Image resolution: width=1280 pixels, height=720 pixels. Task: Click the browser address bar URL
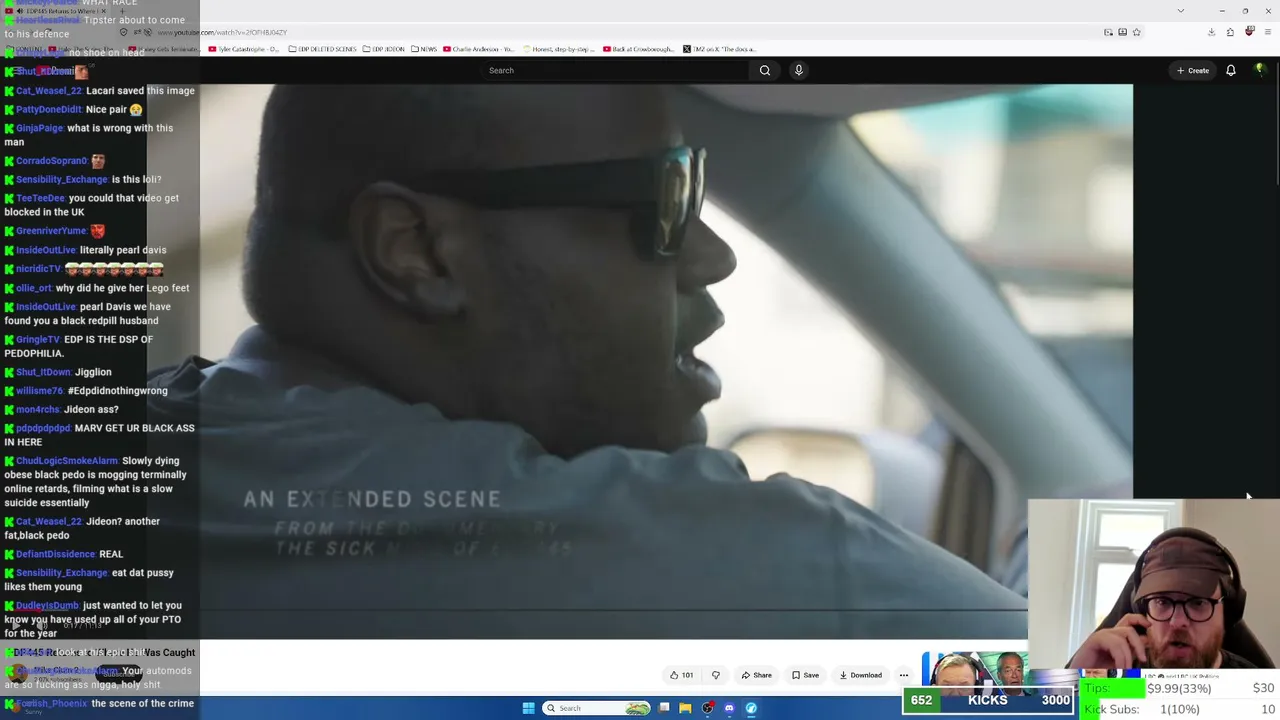222,32
